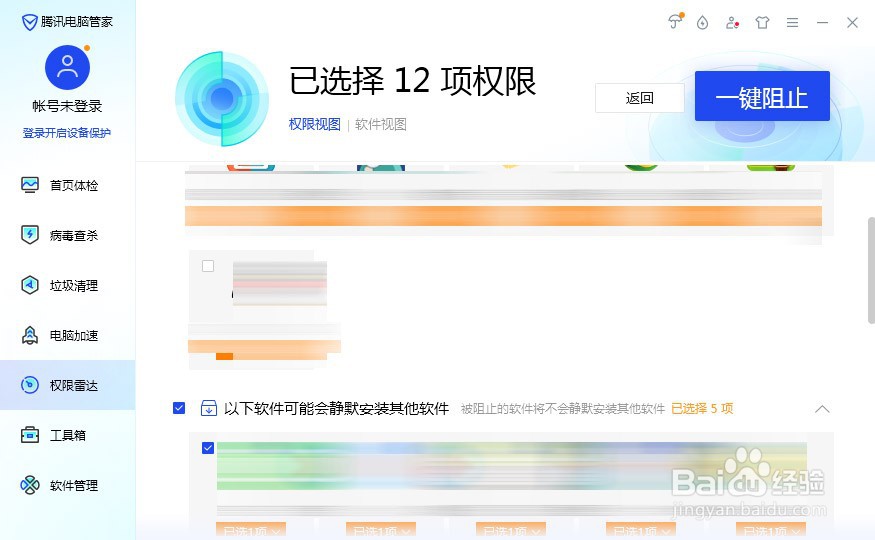This screenshot has width=875, height=540.
Task: Switch to 软件视图 tab
Action: (x=381, y=124)
